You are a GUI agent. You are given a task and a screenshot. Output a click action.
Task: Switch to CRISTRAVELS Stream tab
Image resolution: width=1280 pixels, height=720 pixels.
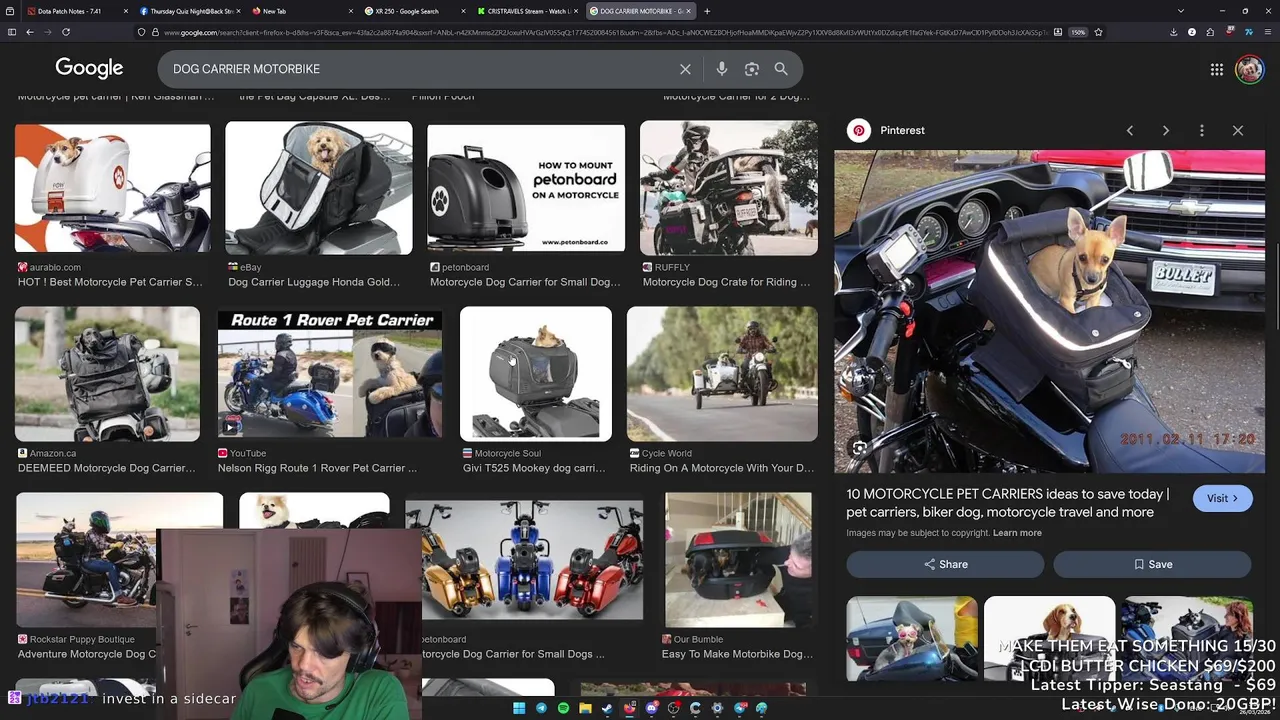click(525, 11)
